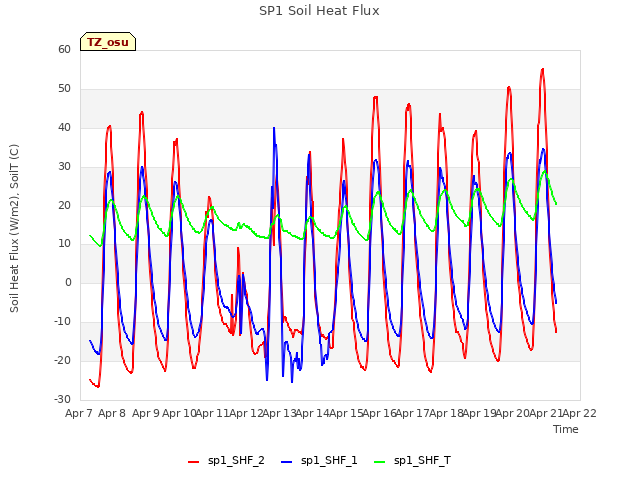Toggle the sp1_SHF_2 legend entry
The image size is (640, 480).
click(226, 461)
